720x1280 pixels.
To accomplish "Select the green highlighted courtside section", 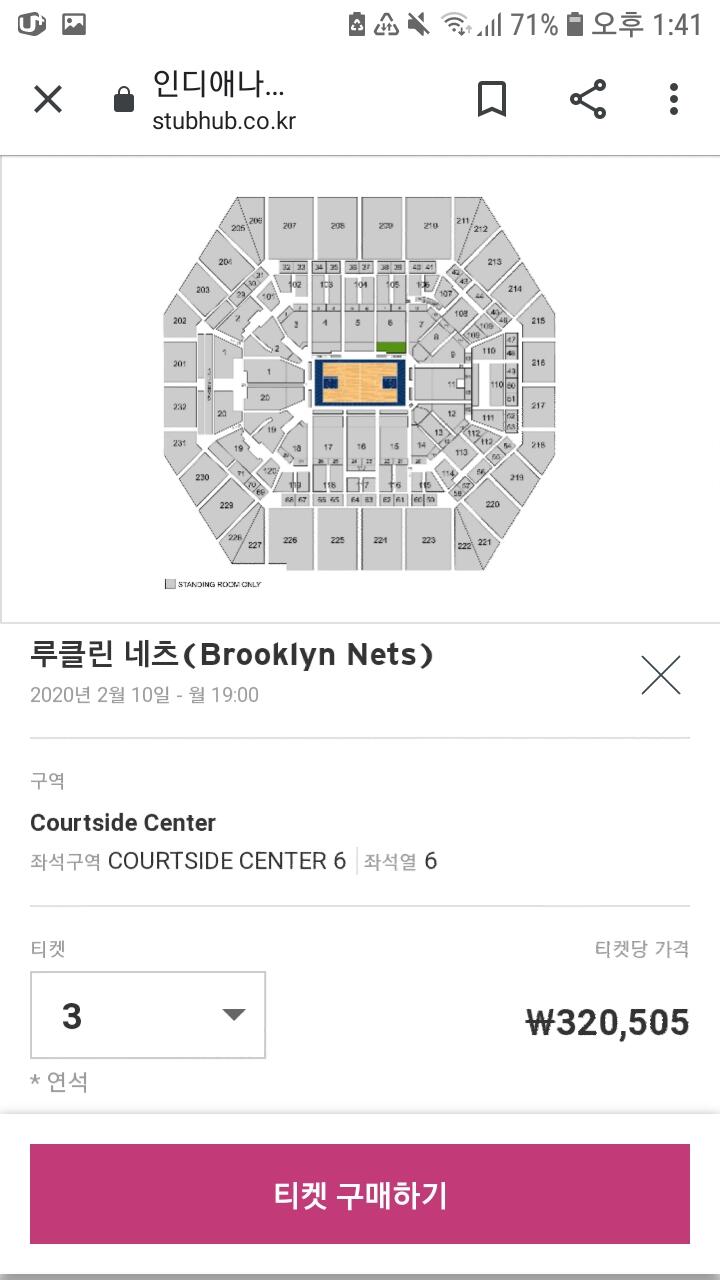I will click(x=391, y=347).
